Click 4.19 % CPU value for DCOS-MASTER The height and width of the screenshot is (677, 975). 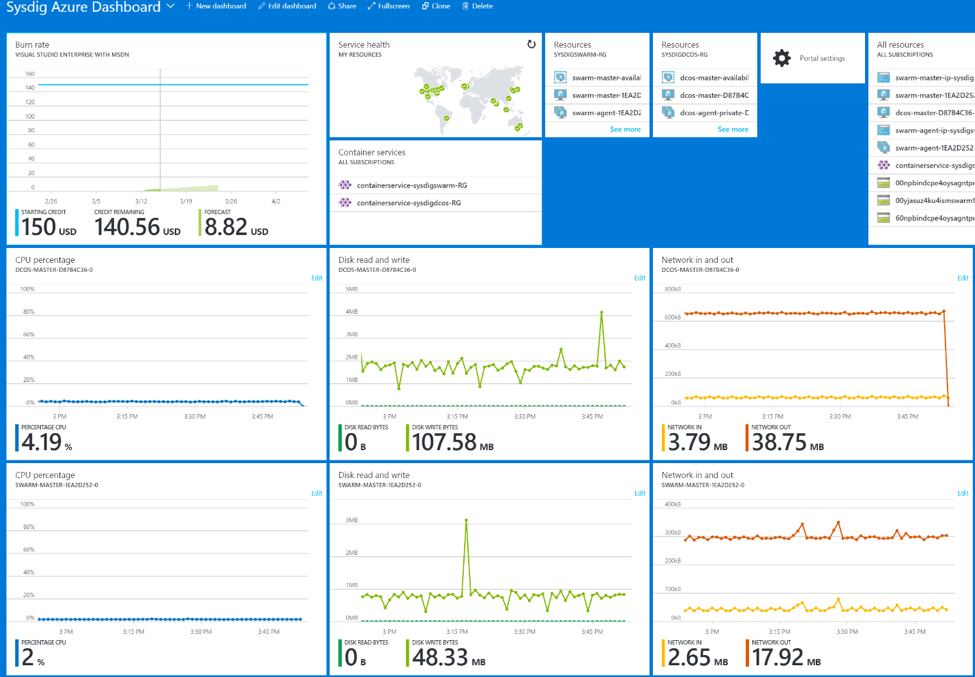[47, 443]
